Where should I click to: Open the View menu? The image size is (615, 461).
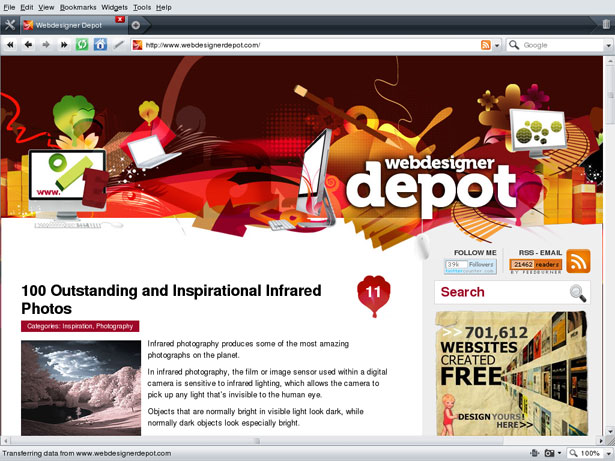coord(46,7)
